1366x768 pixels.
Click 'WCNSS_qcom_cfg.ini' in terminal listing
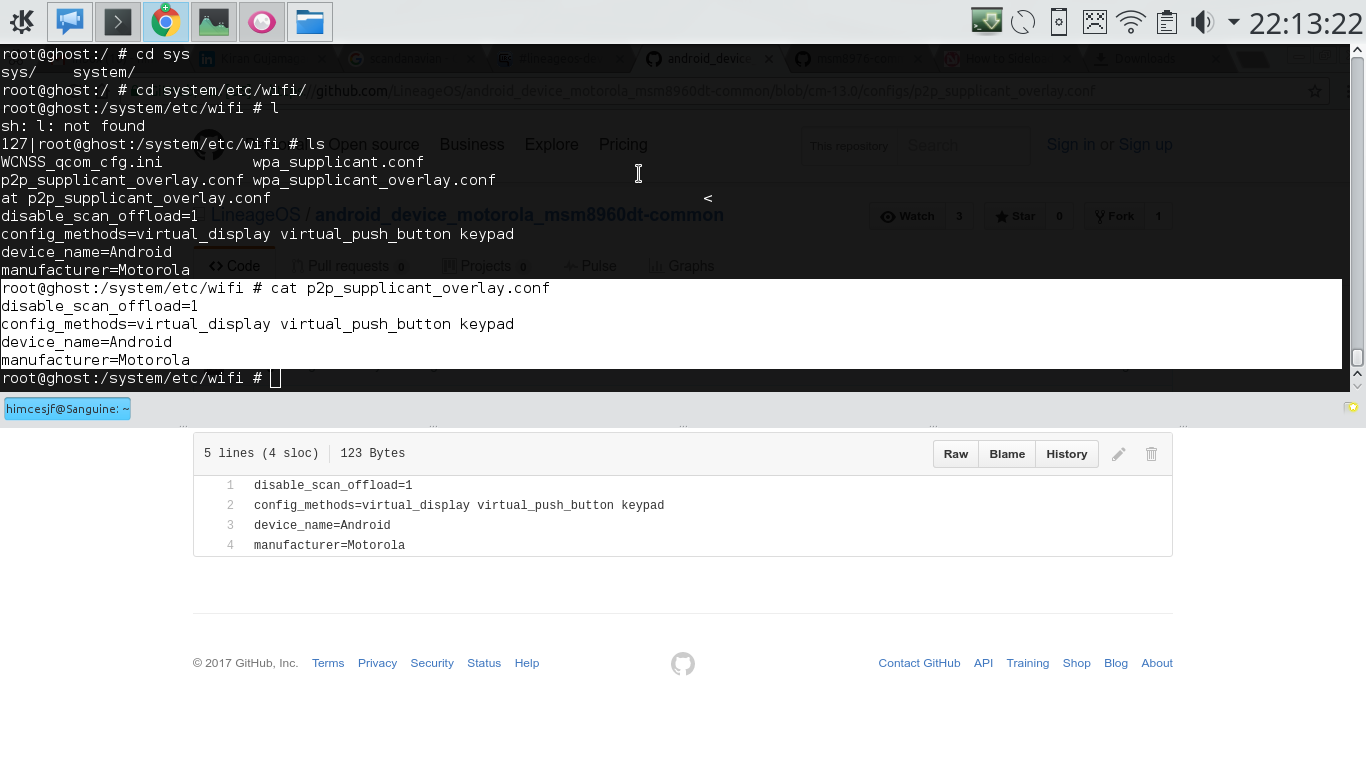81,162
